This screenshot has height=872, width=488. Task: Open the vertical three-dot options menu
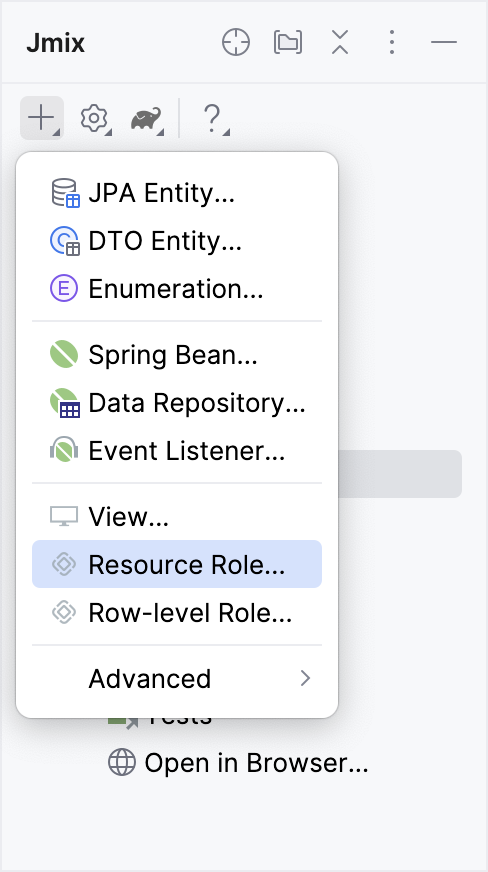click(392, 42)
